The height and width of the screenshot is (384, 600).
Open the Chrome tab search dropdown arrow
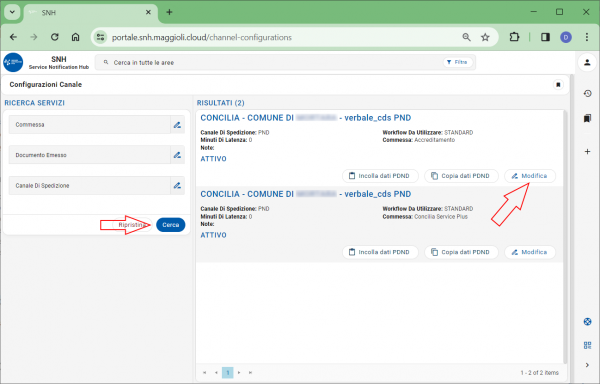coord(12,12)
